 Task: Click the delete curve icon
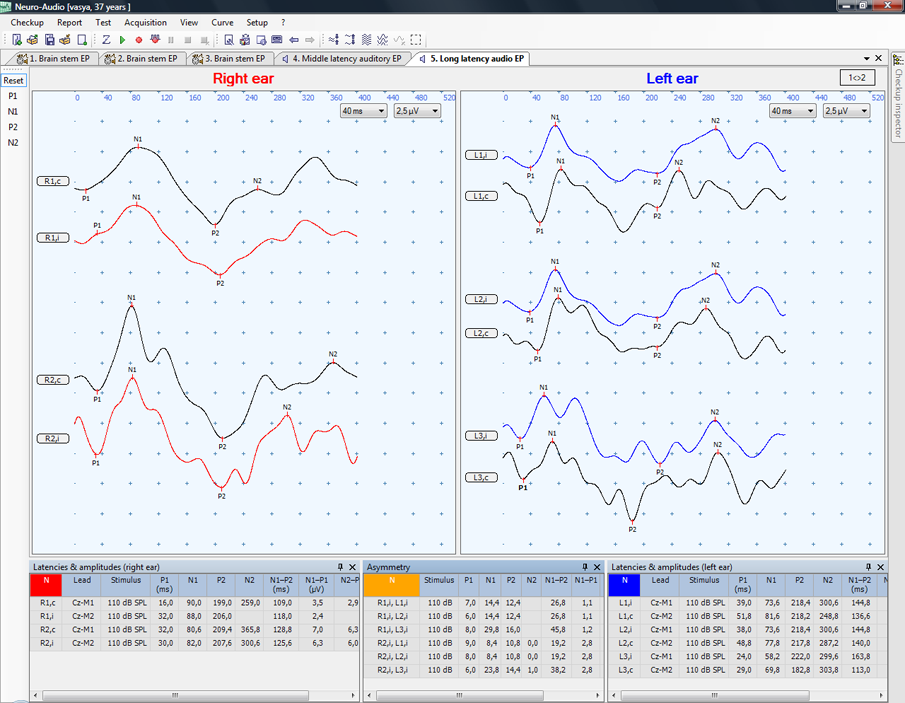tap(399, 40)
